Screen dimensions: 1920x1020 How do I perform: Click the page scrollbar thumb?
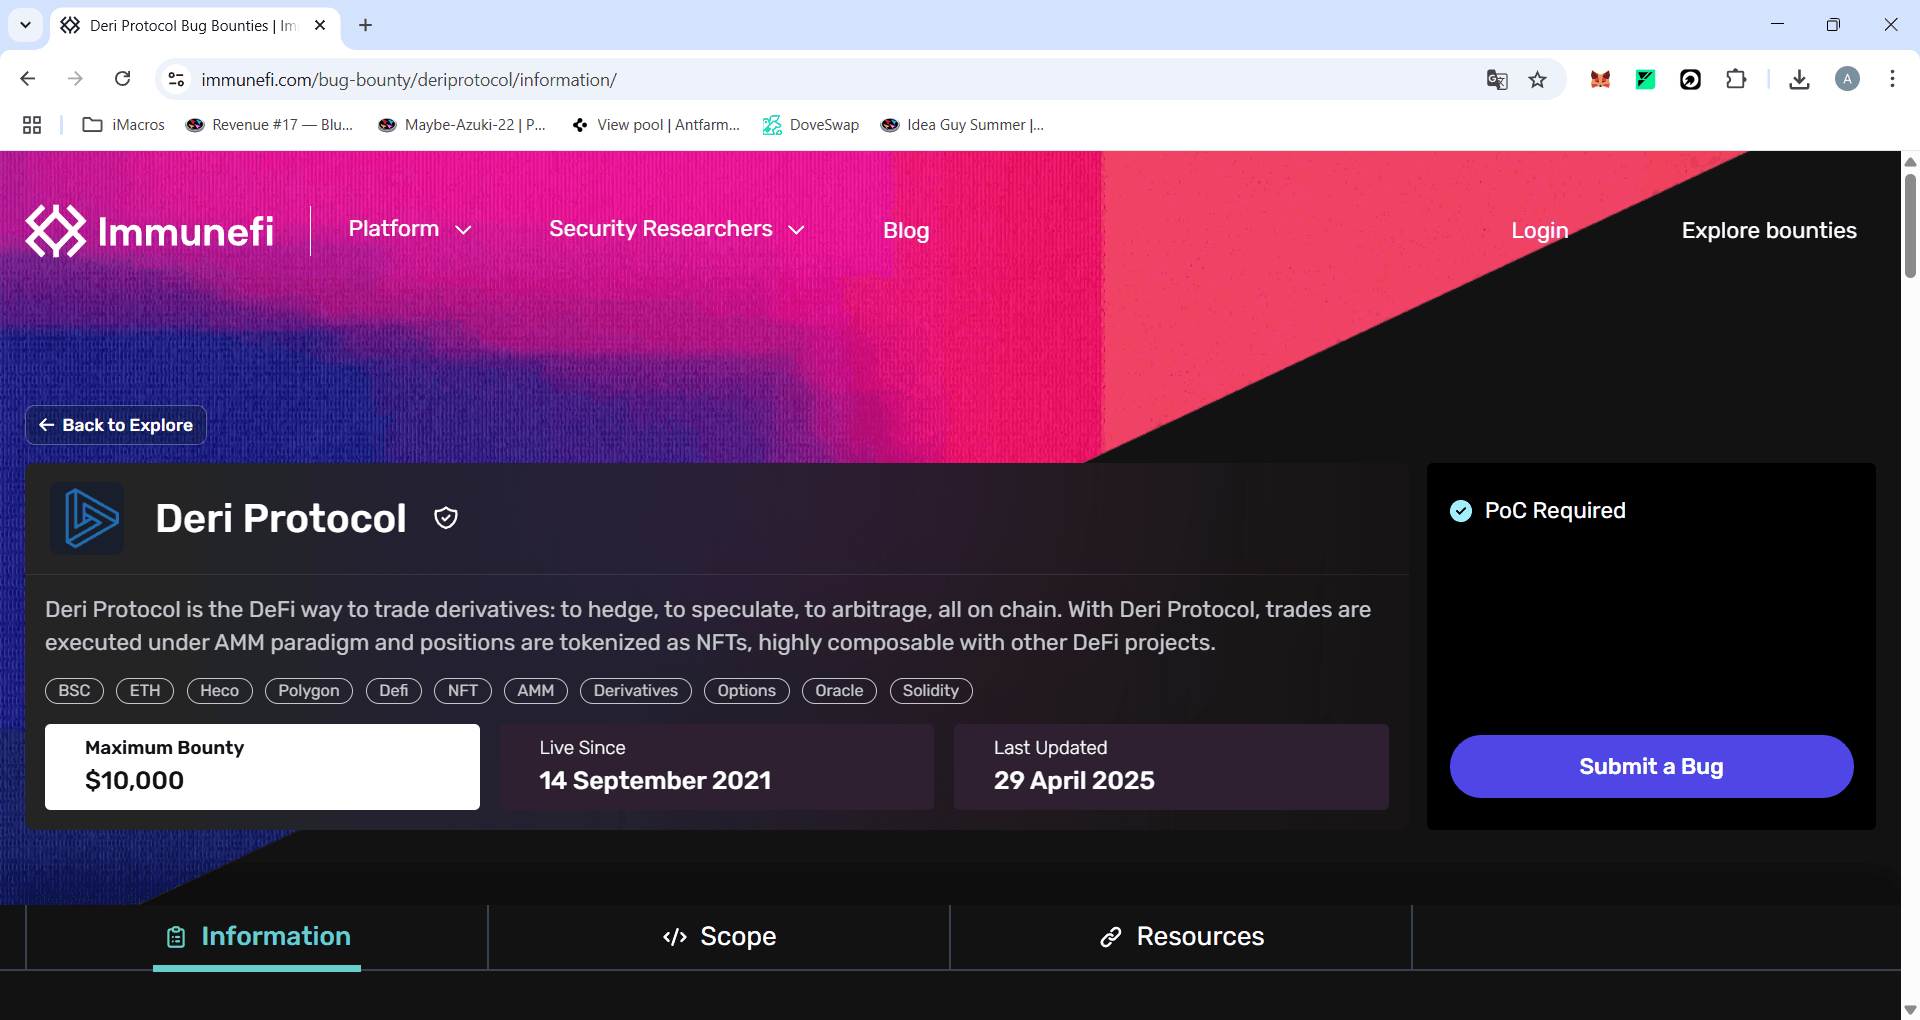click(x=1910, y=225)
